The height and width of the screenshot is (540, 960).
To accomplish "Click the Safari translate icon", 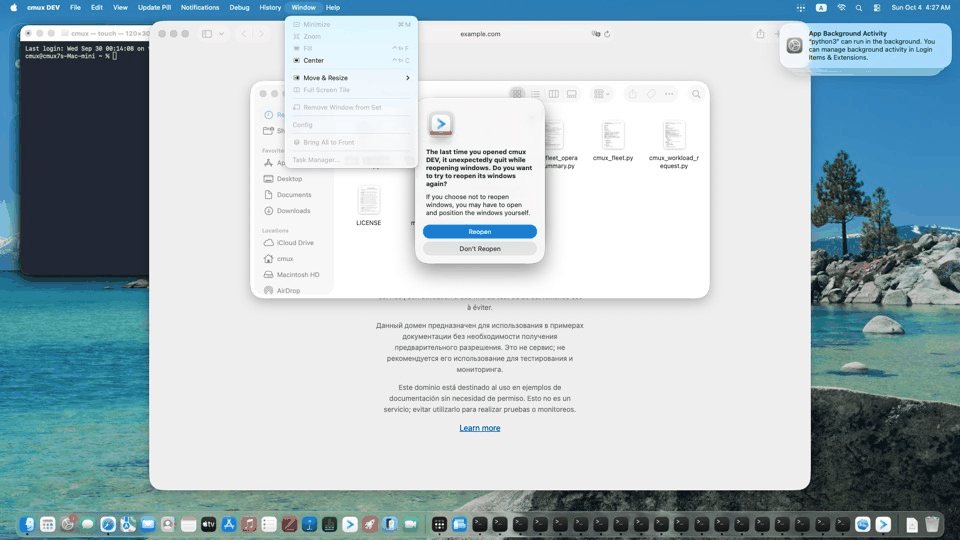I will 596,34.
